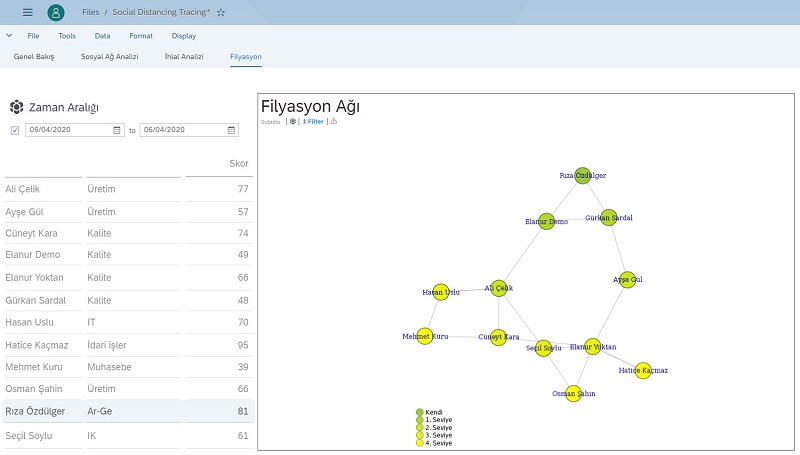Click the Zaman Aralığı cube icon
Viewport: 800px width, 455px height.
[x=16, y=107]
